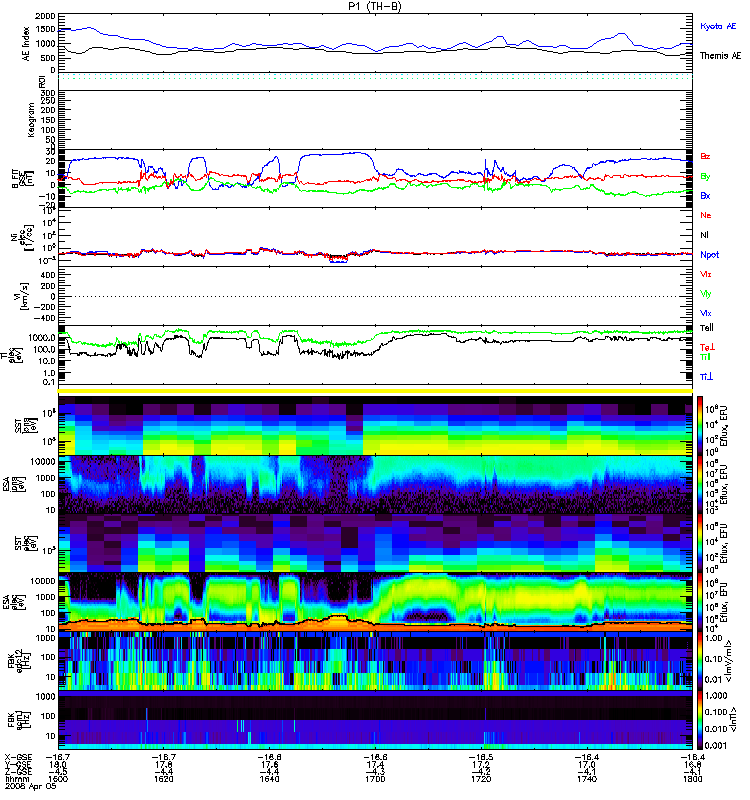Click the 1800 time tick label
Screen dimensions: 750x800
pyautogui.click(x=692, y=779)
